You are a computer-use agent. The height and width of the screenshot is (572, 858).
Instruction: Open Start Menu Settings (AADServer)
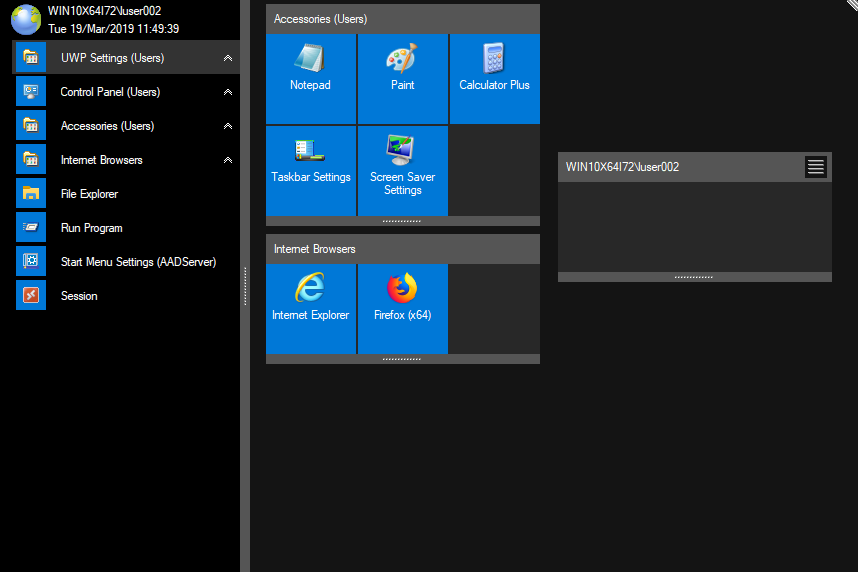click(x=138, y=262)
